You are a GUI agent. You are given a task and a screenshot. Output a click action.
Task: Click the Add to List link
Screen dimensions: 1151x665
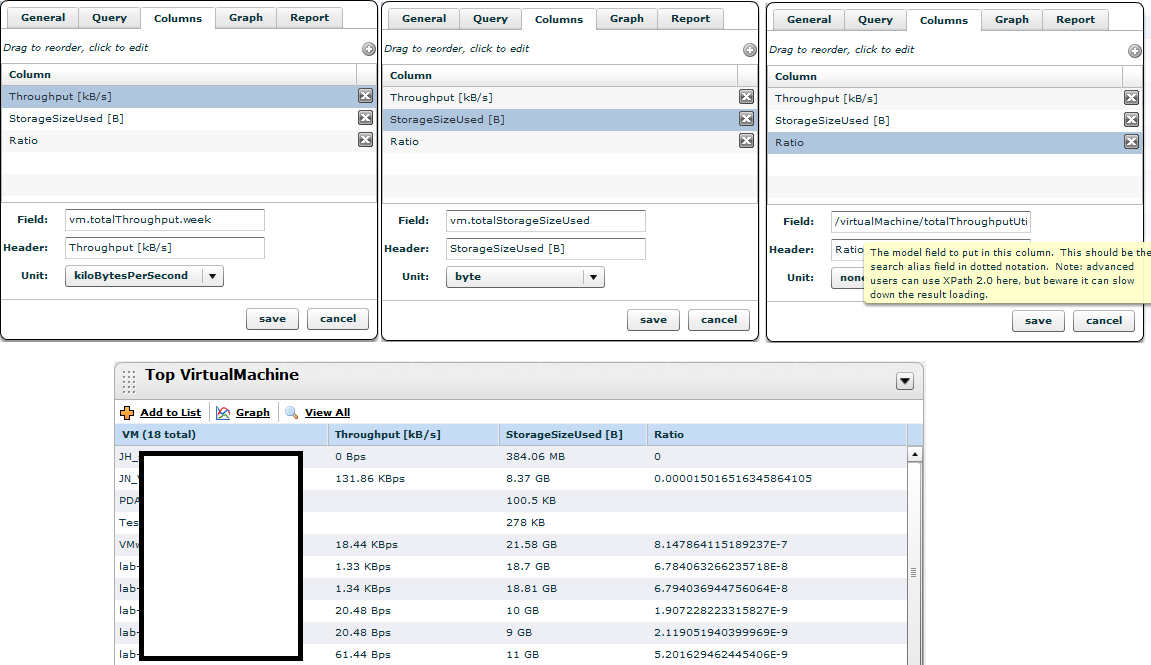pos(170,413)
